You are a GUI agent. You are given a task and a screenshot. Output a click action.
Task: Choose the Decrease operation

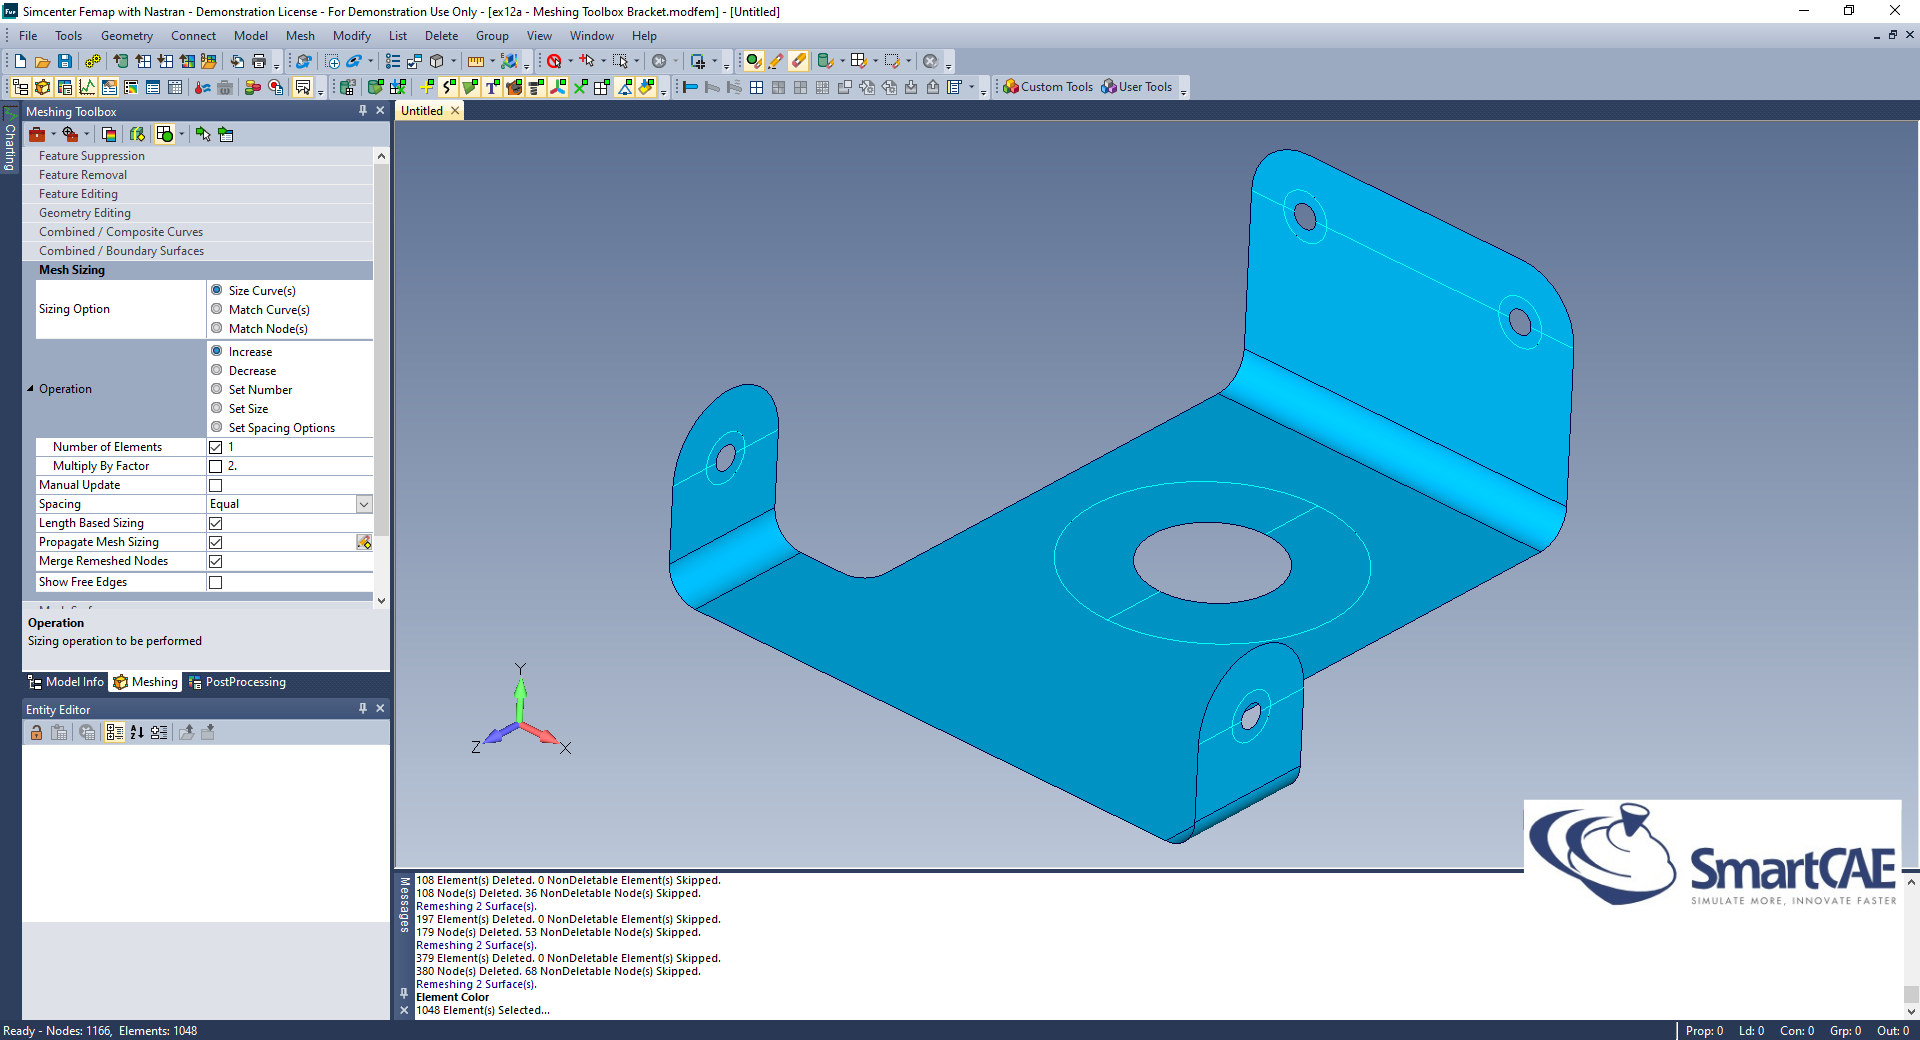pyautogui.click(x=217, y=370)
